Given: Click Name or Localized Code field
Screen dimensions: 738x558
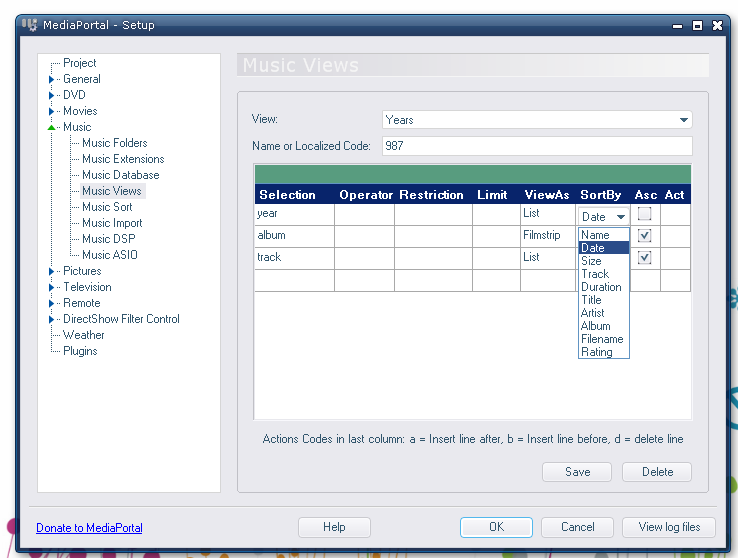Looking at the screenshot, I should tap(537, 146).
